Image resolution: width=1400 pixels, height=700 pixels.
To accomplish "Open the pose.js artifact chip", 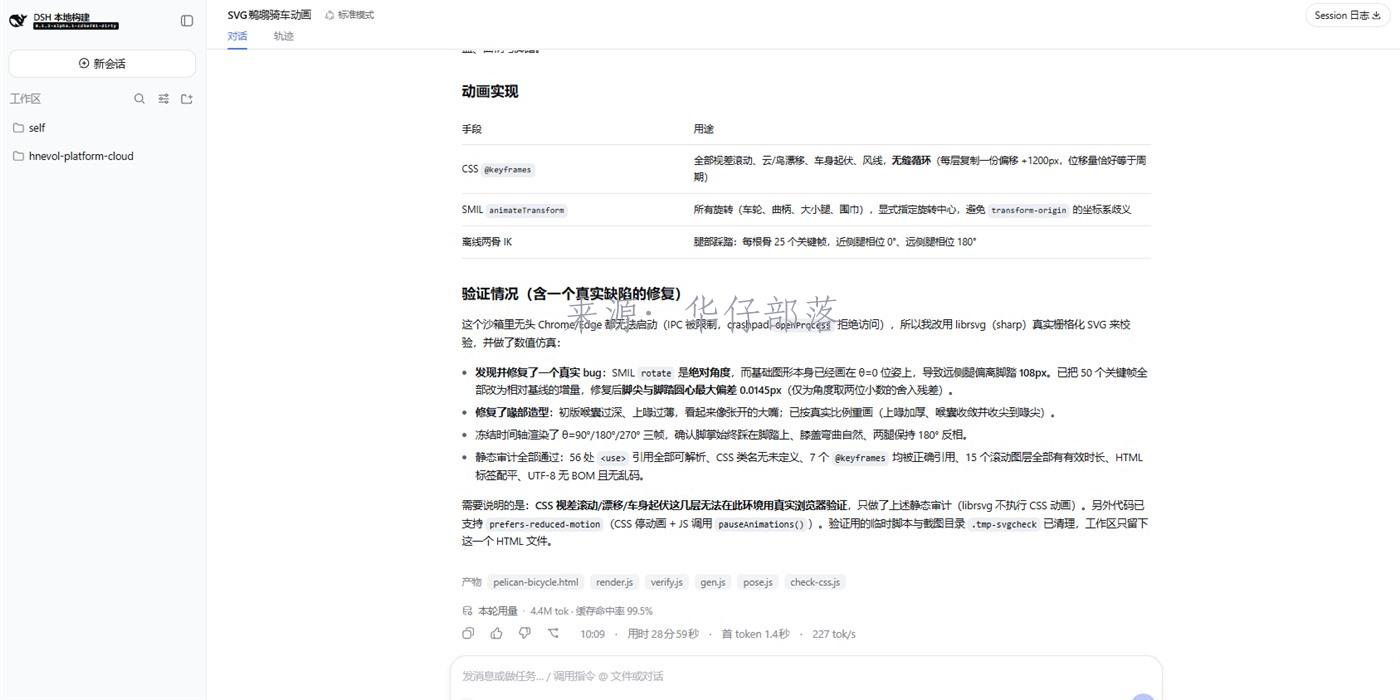I will (x=757, y=582).
